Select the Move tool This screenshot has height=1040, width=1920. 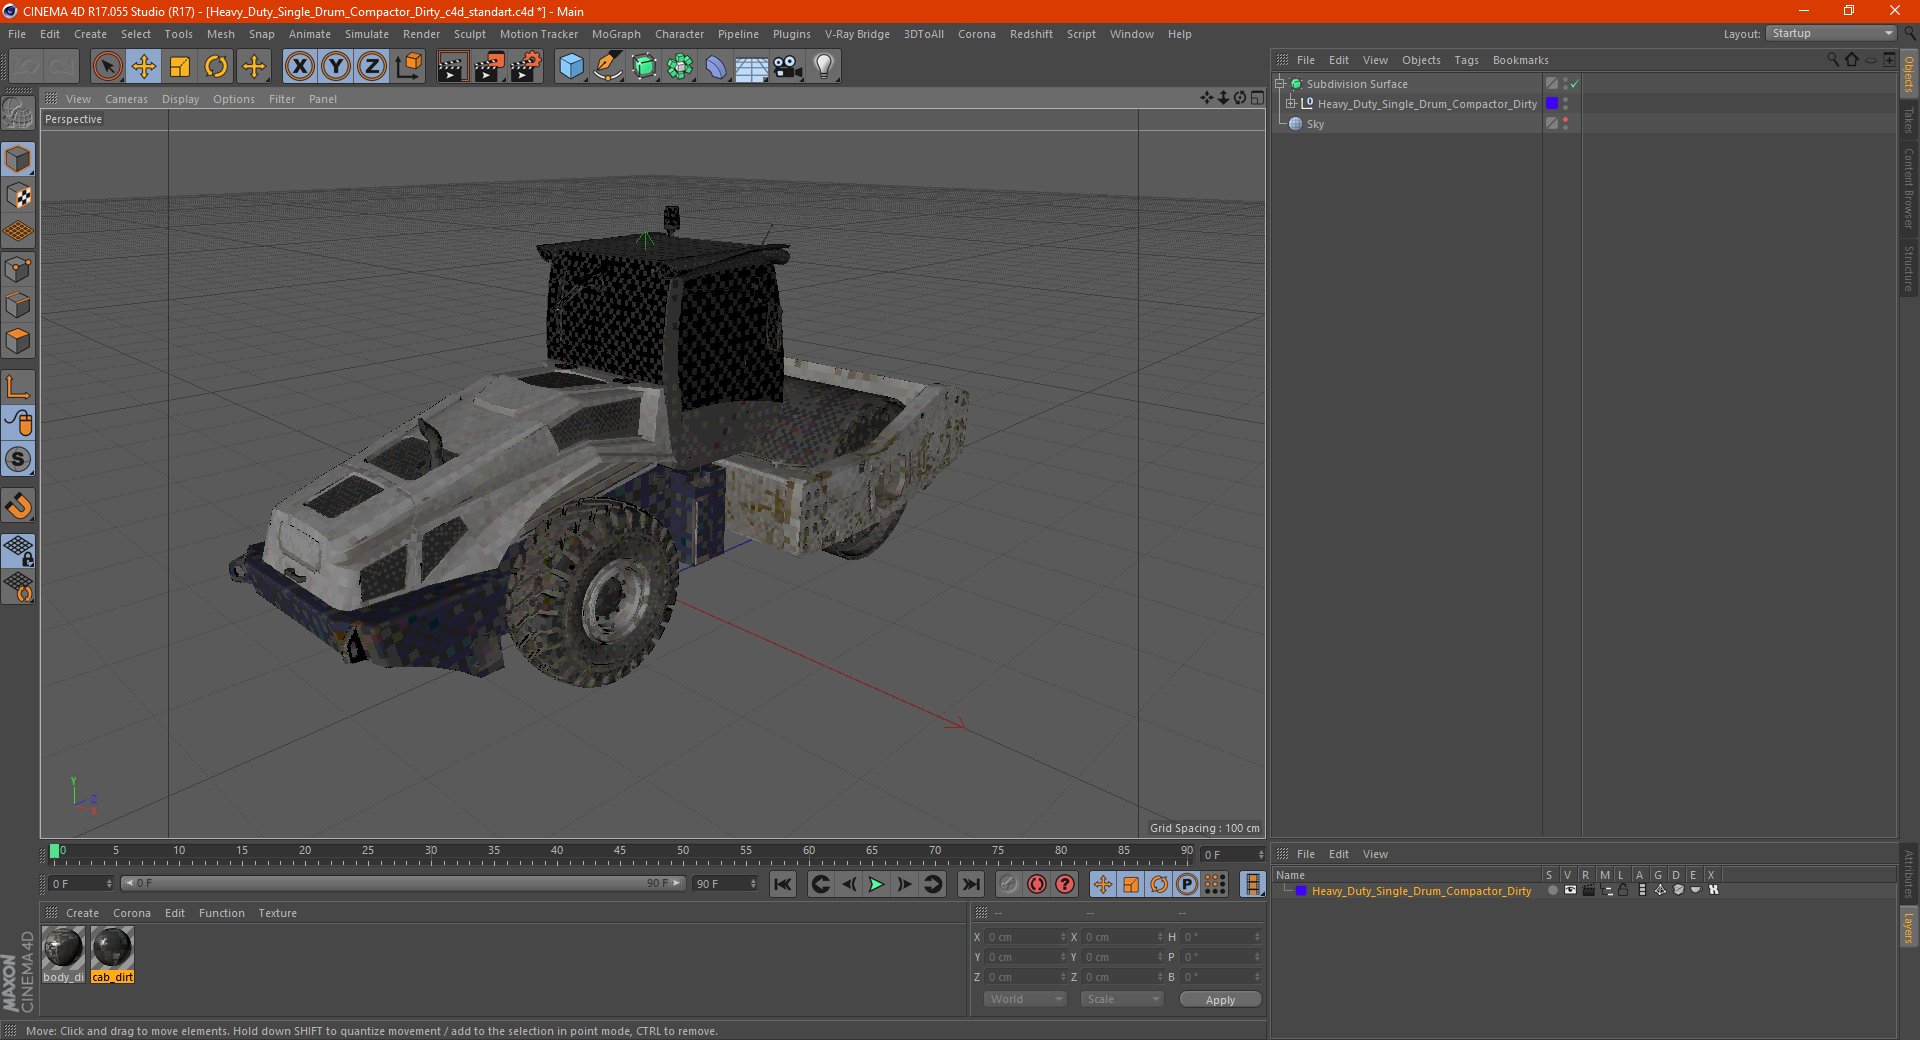click(144, 67)
